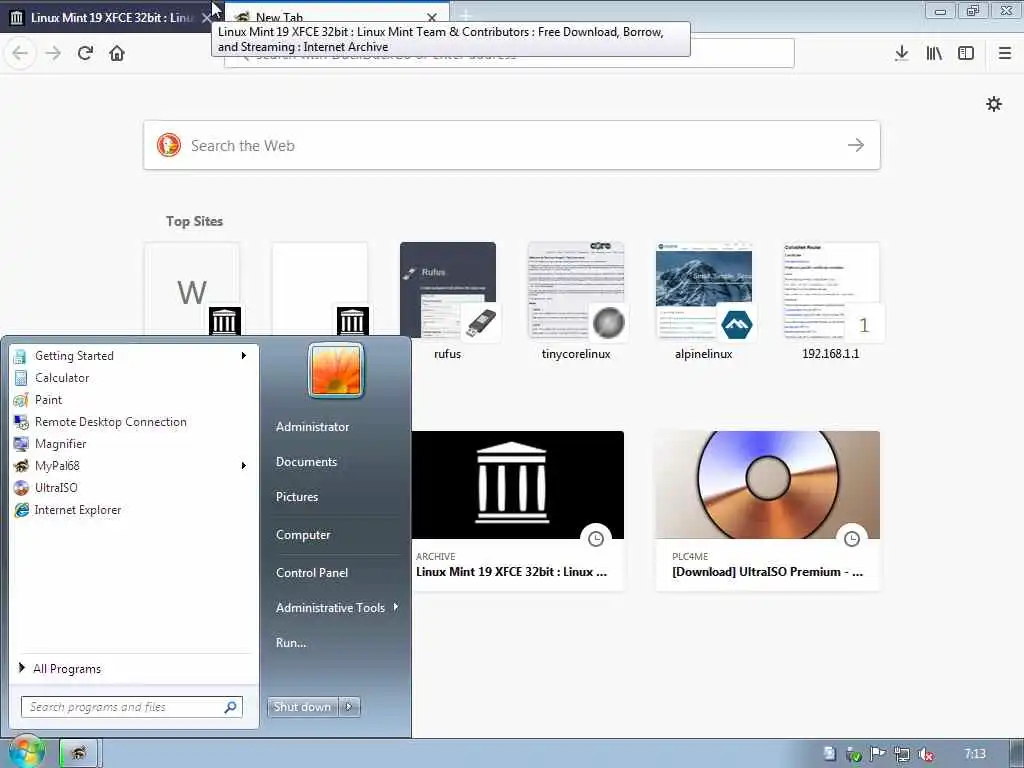Open the network tray icon
This screenshot has width=1024, height=768.
[902, 754]
